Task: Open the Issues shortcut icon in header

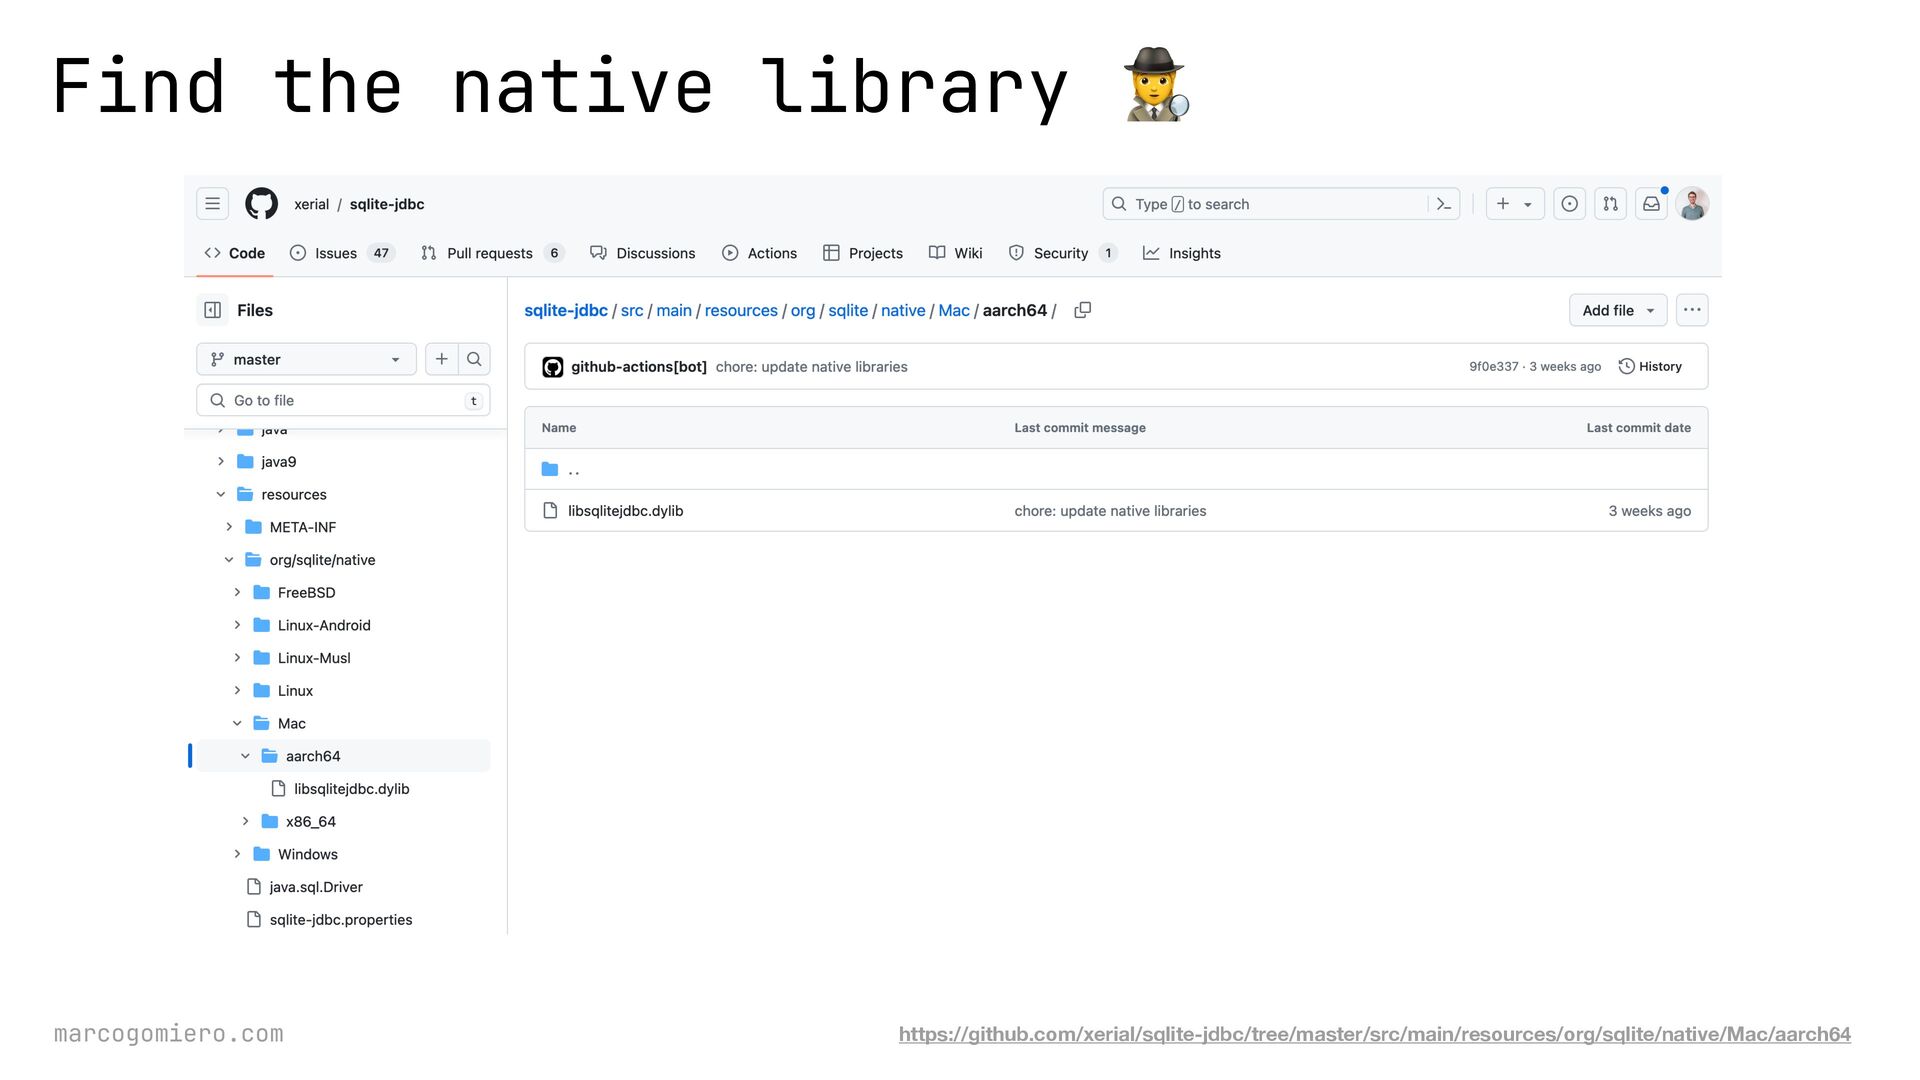Action: (x=1570, y=204)
